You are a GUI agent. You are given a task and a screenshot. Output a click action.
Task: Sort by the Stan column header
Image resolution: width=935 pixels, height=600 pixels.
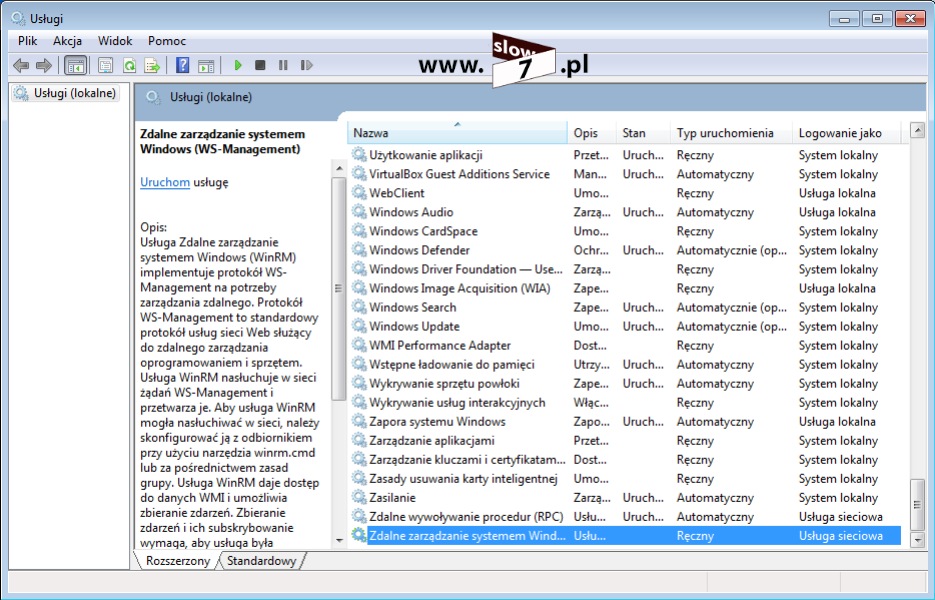coord(643,133)
